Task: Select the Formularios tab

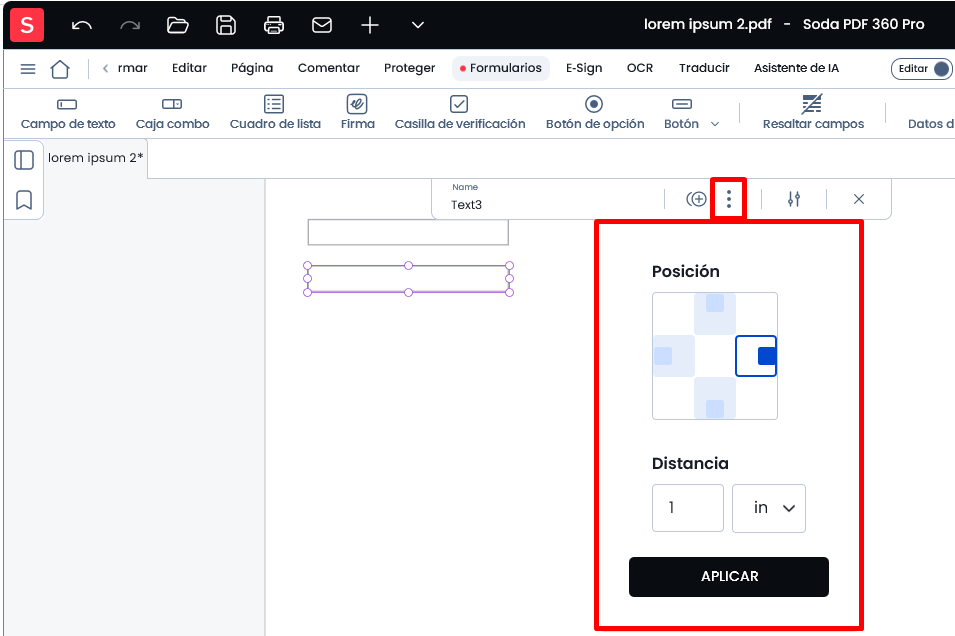Action: 501,68
